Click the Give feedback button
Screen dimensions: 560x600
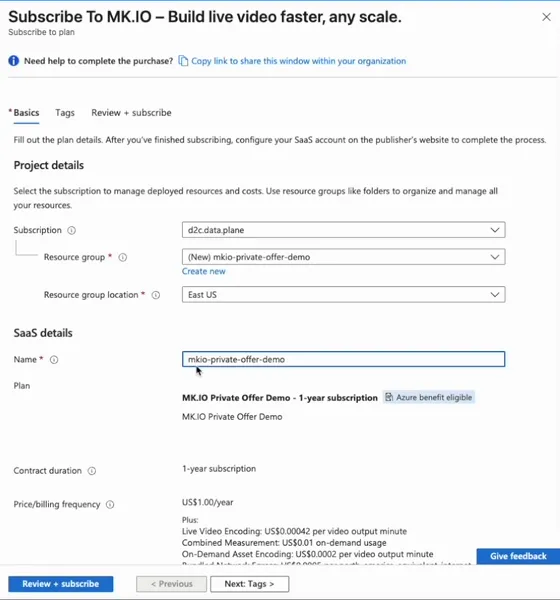coord(518,556)
